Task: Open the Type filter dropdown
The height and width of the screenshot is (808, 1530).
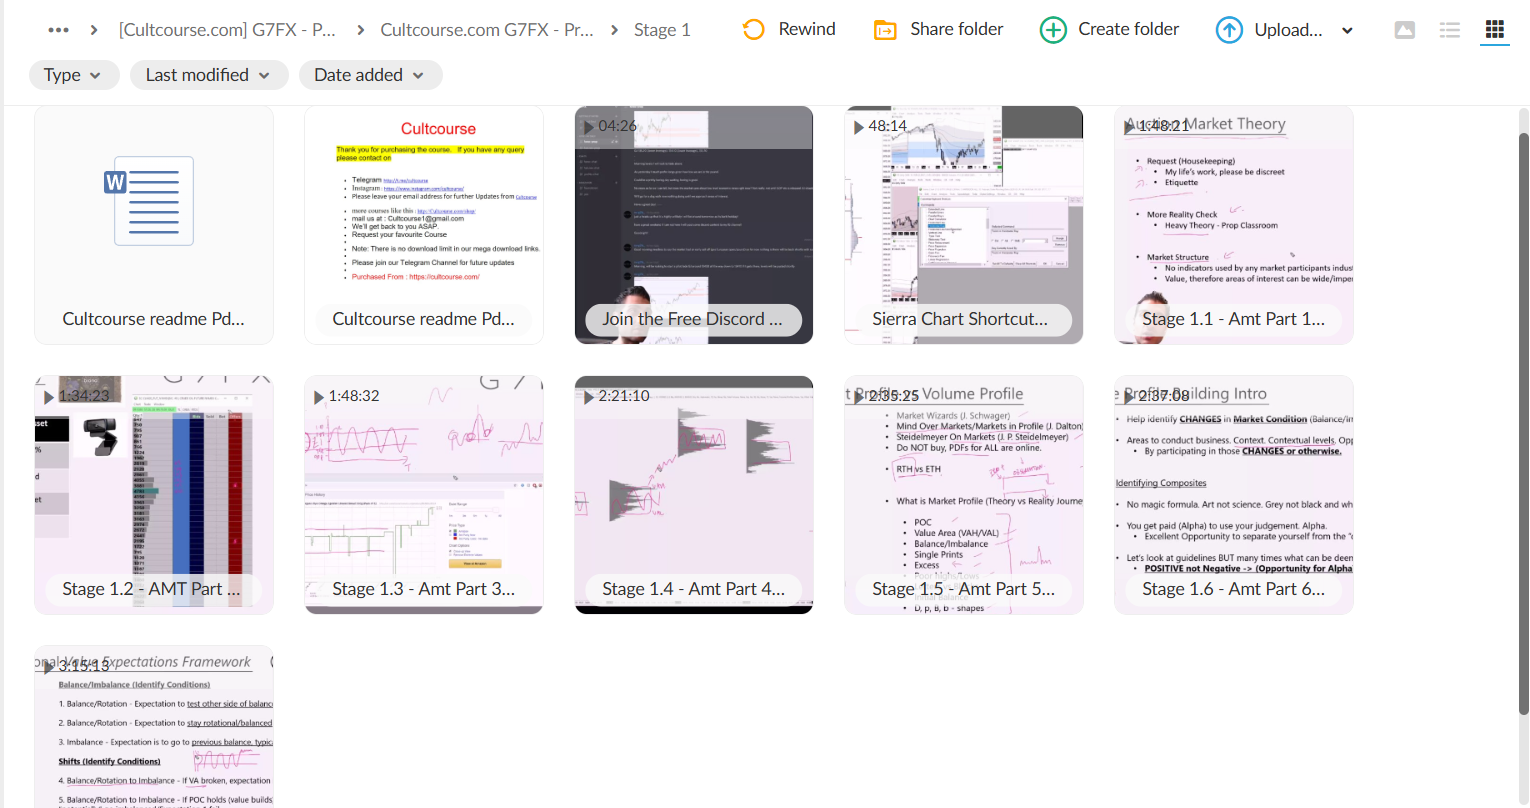Action: click(74, 75)
